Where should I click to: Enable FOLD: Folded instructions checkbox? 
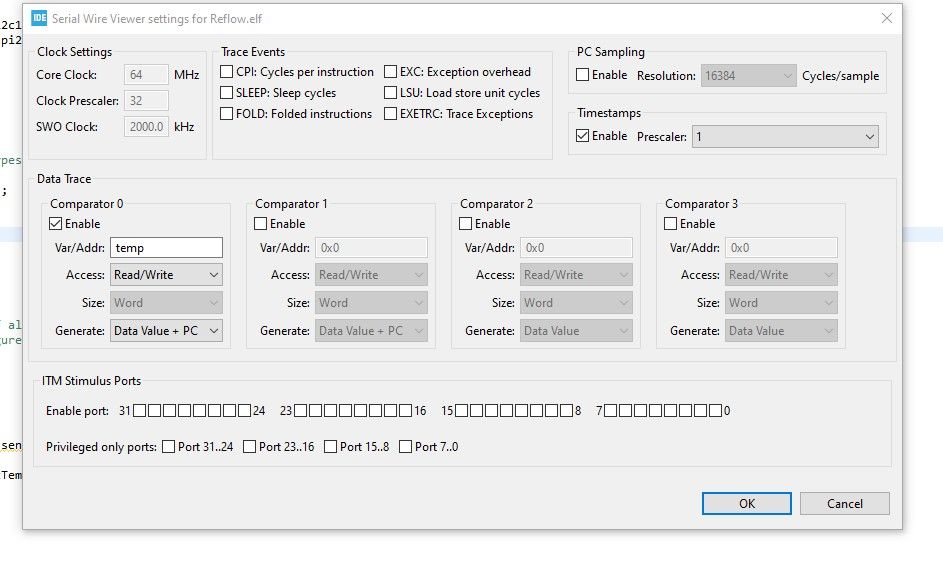(x=227, y=114)
